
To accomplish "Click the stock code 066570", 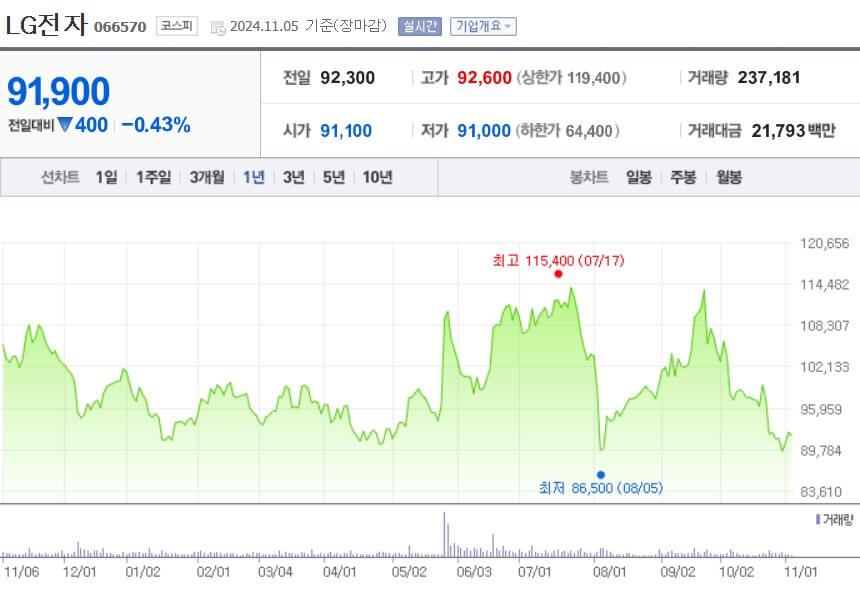I will pyautogui.click(x=120, y=27).
